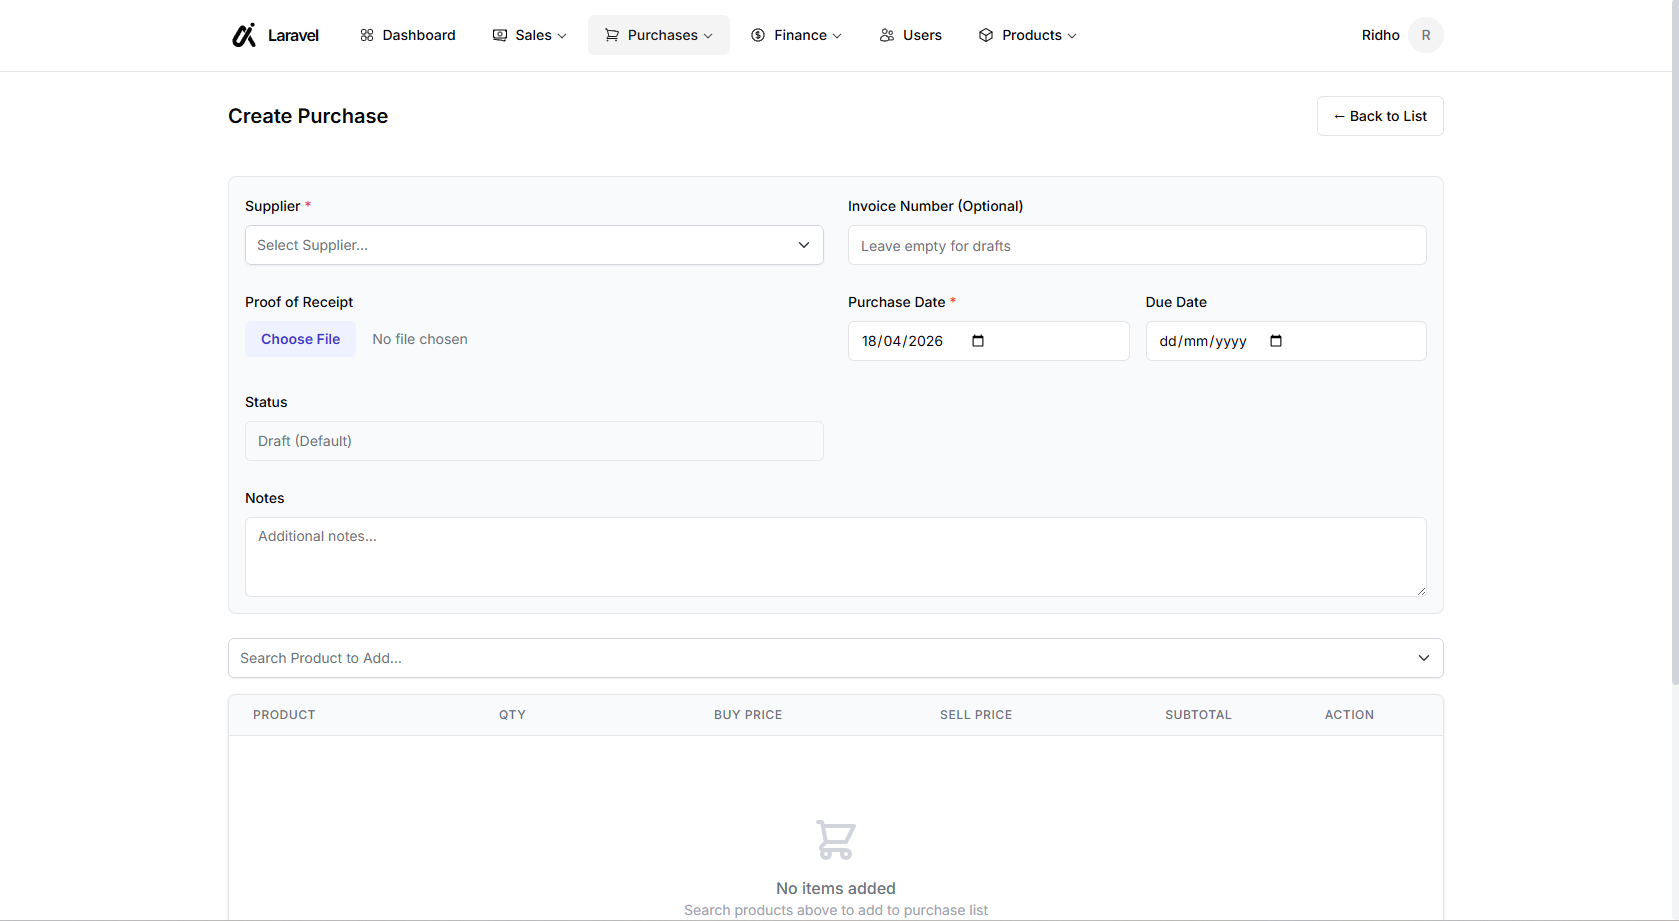Viewport: 1679px width, 921px height.
Task: Expand the Sales menu chevron
Action: pyautogui.click(x=562, y=36)
